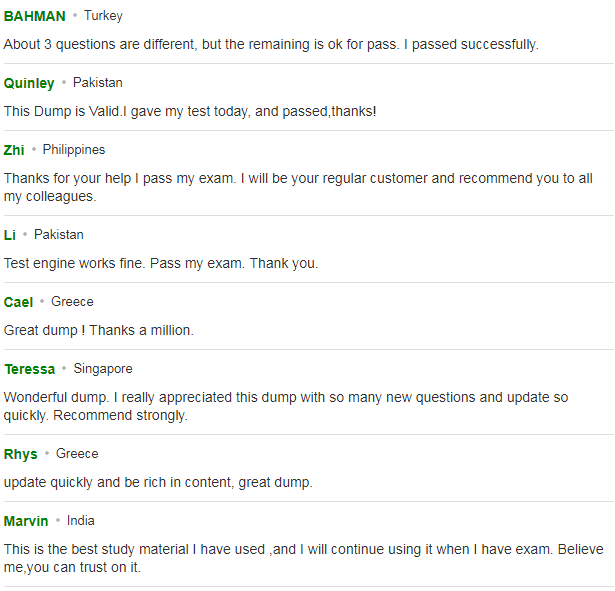Select the reviewer name Quinley
Screen dimensions: 615x591
[29, 83]
